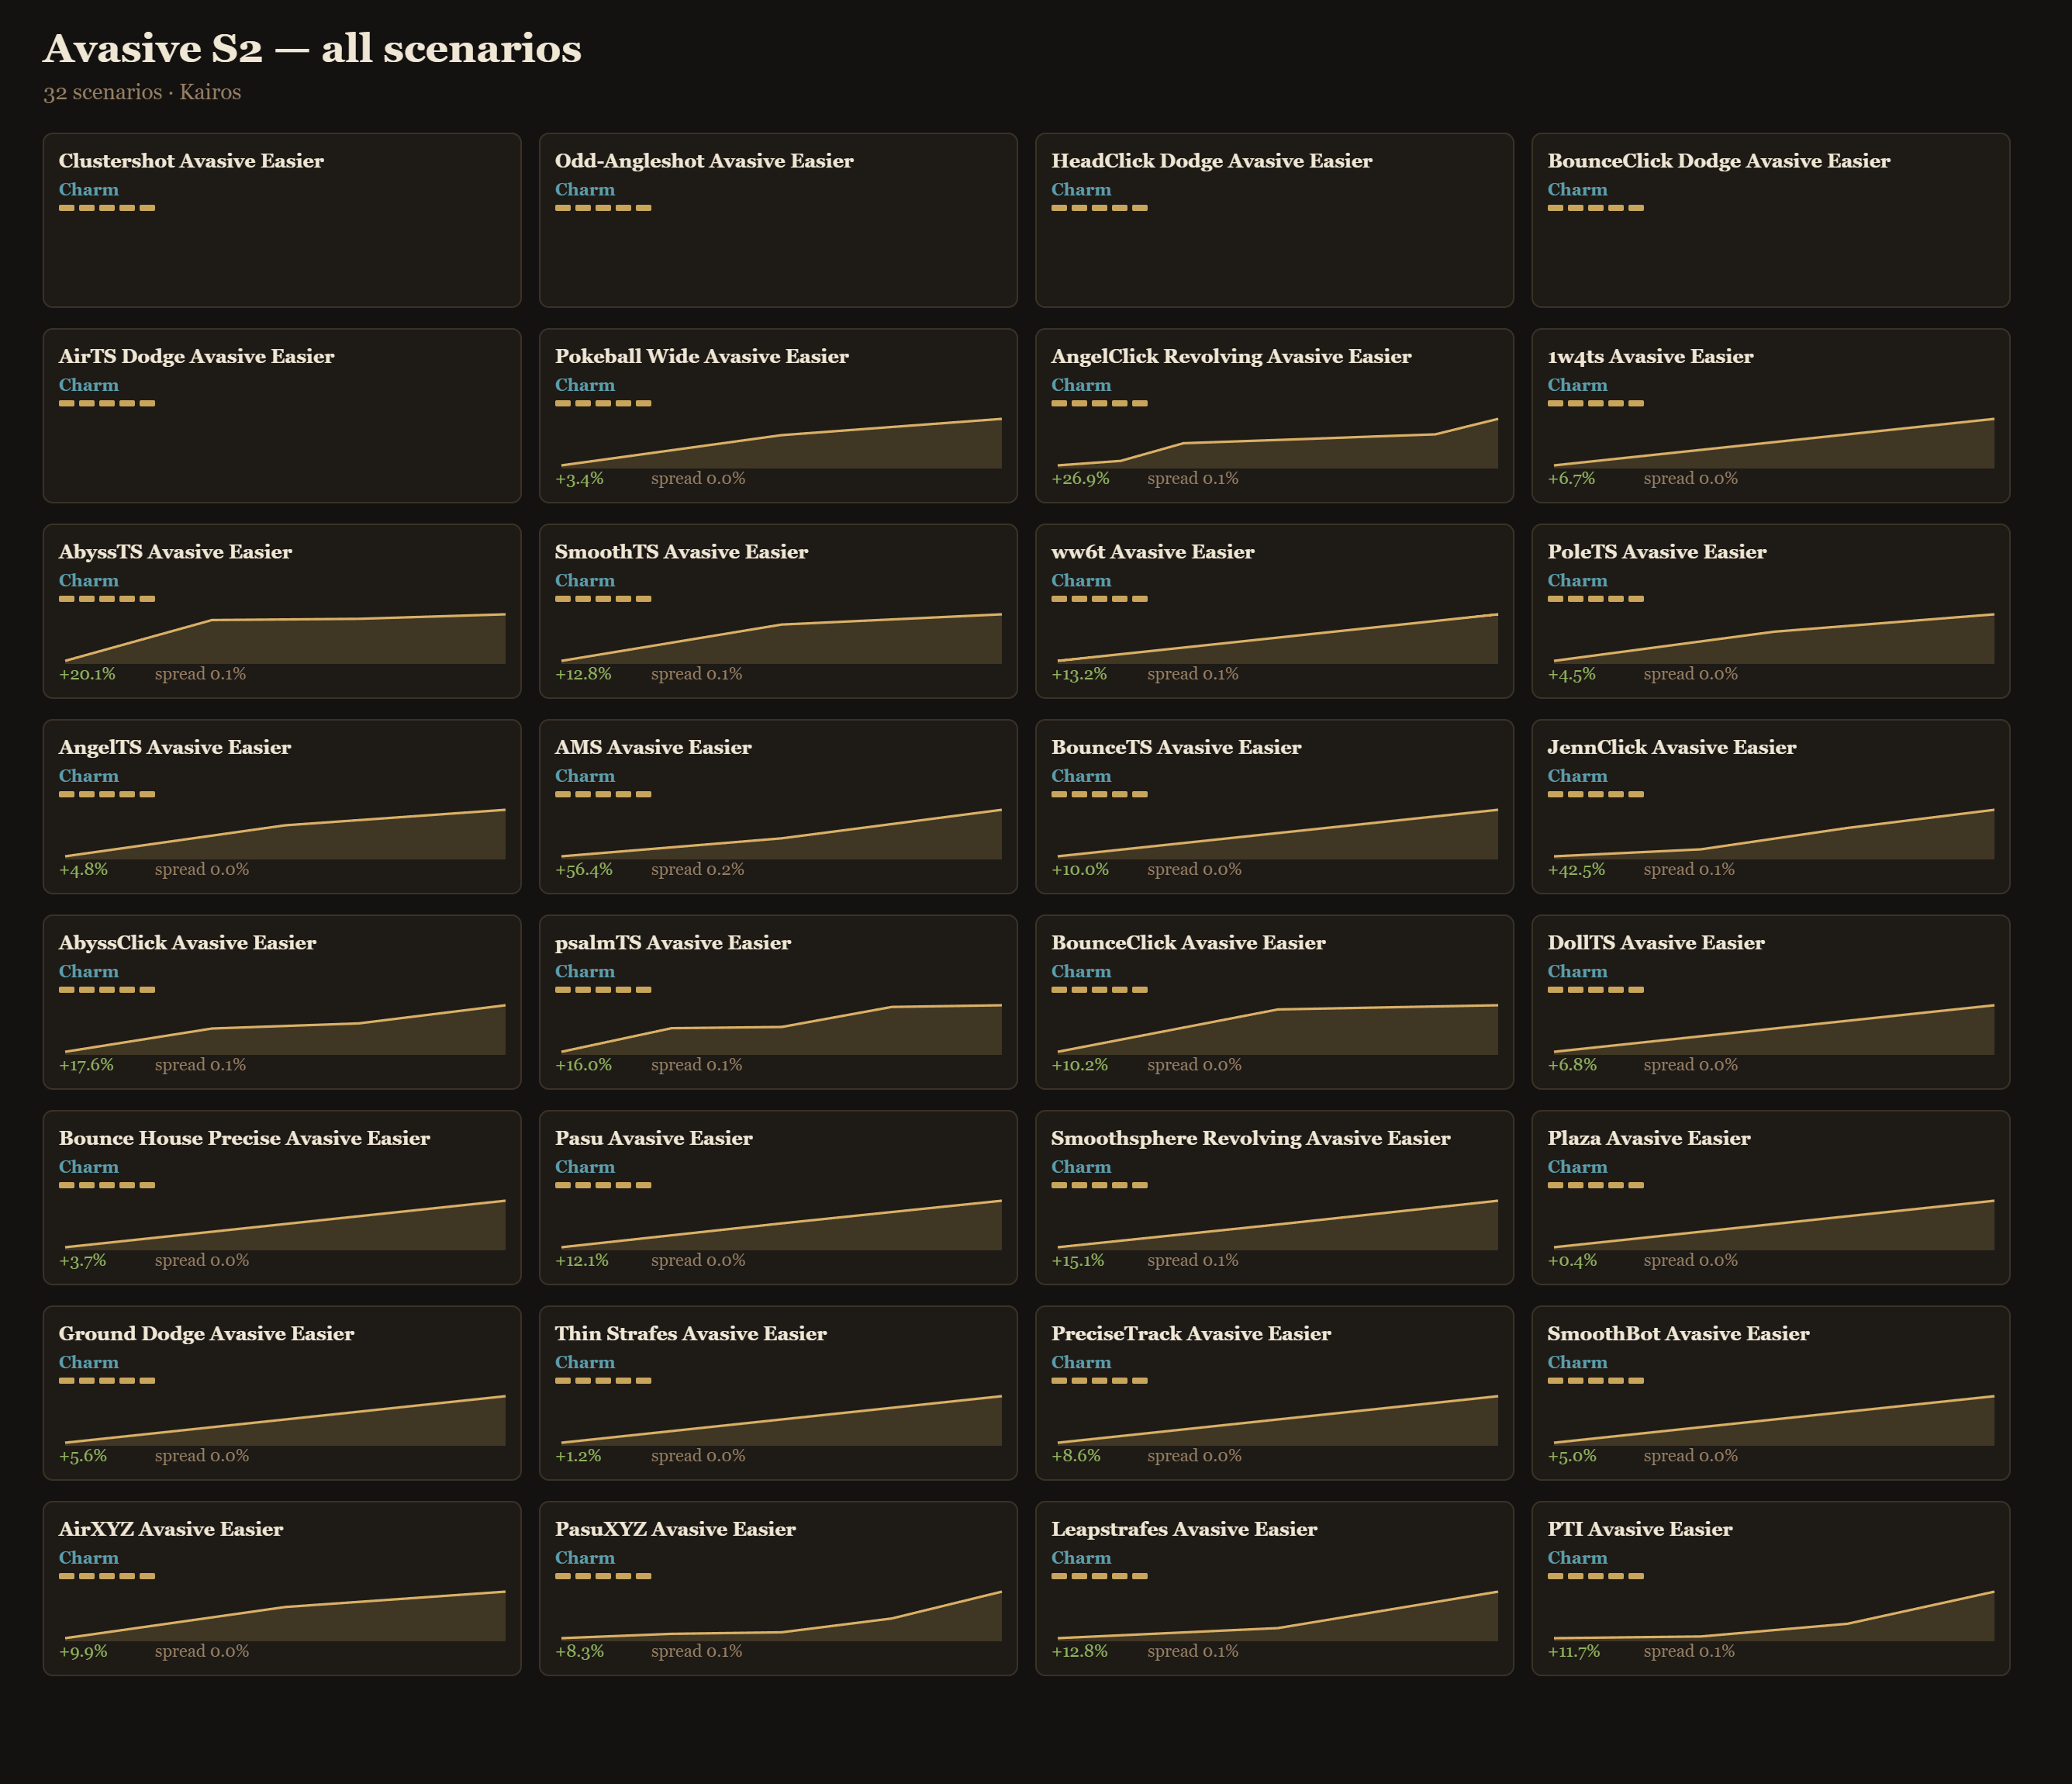Click the +11.7% value on PTI card

1574,1652
